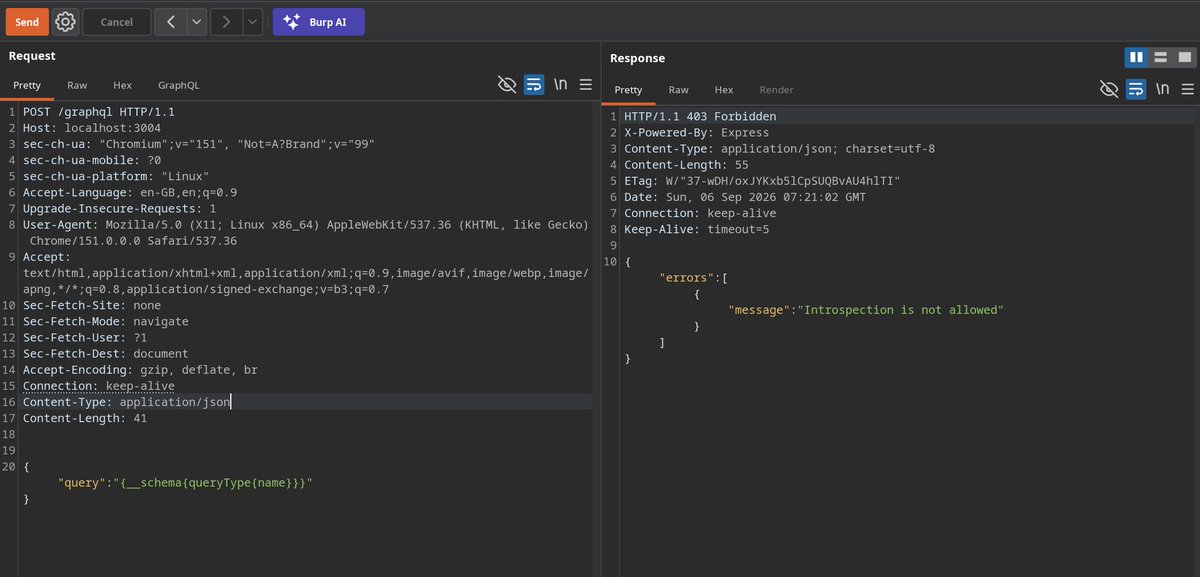
Task: Click the "errors" key in response JSON
Action: click(x=689, y=278)
